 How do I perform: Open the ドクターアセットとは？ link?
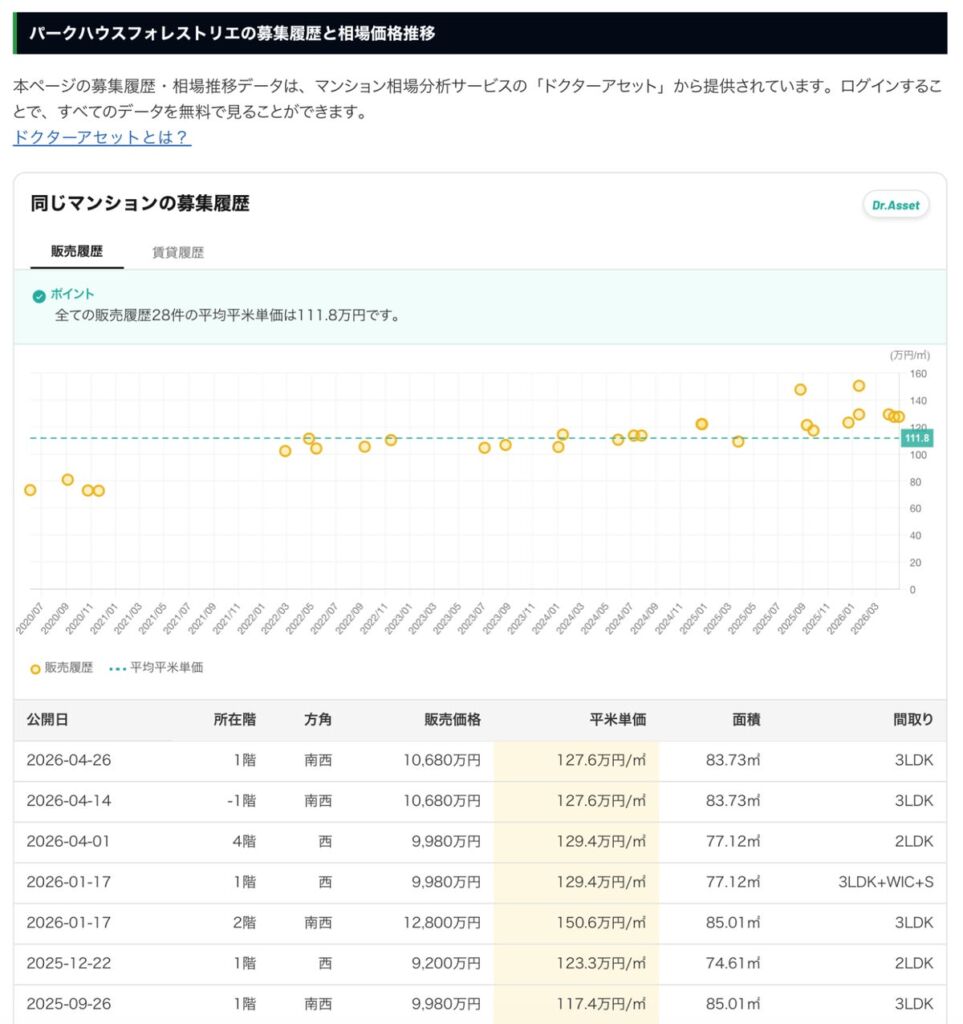pos(102,137)
